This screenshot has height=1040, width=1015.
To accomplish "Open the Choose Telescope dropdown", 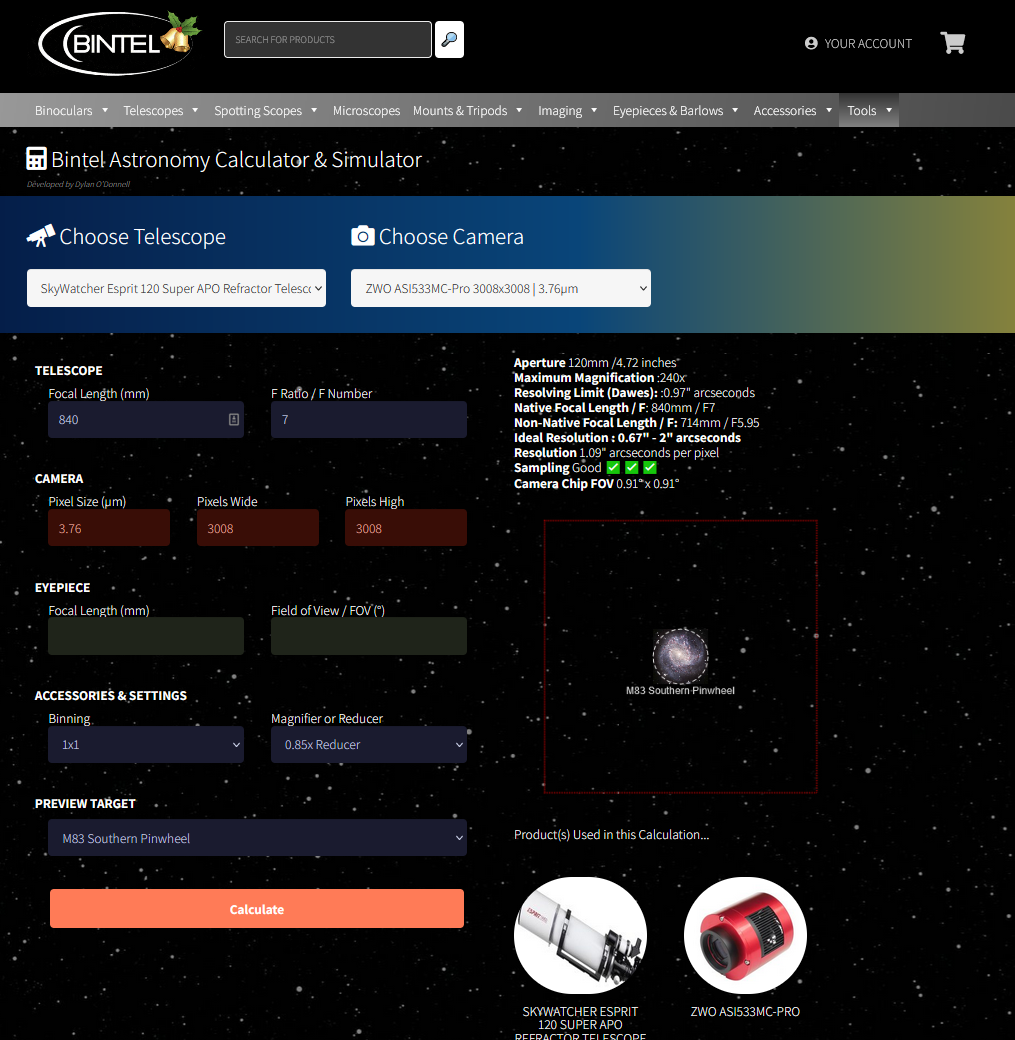I will coord(176,288).
